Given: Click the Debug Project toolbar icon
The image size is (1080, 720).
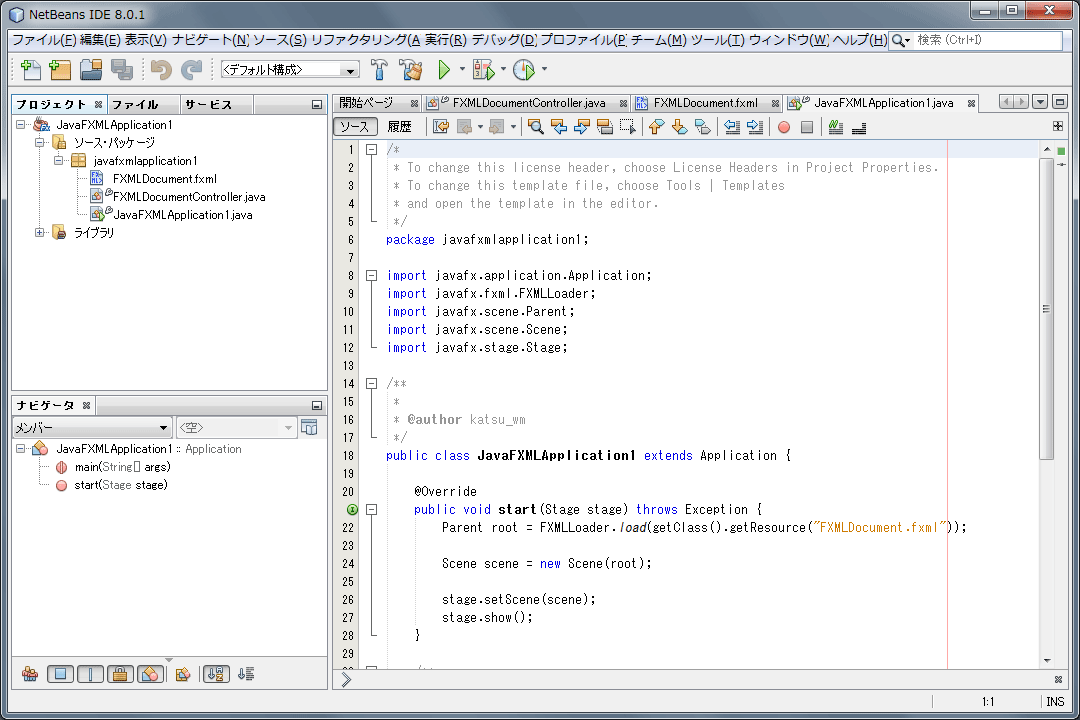Looking at the screenshot, I should [x=484, y=70].
